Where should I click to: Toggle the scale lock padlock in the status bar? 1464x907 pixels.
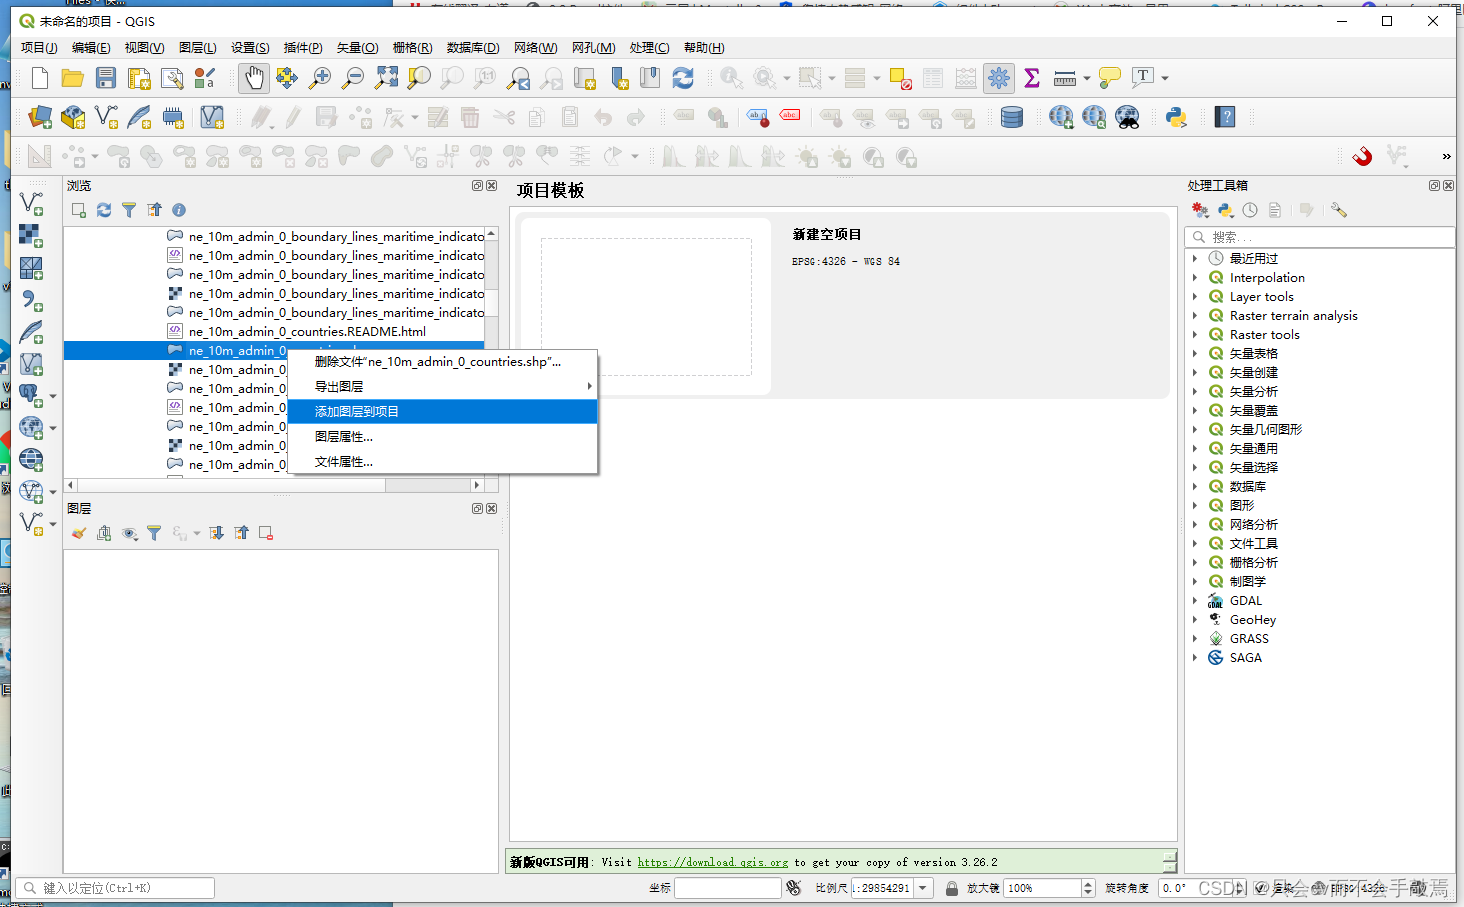point(952,888)
